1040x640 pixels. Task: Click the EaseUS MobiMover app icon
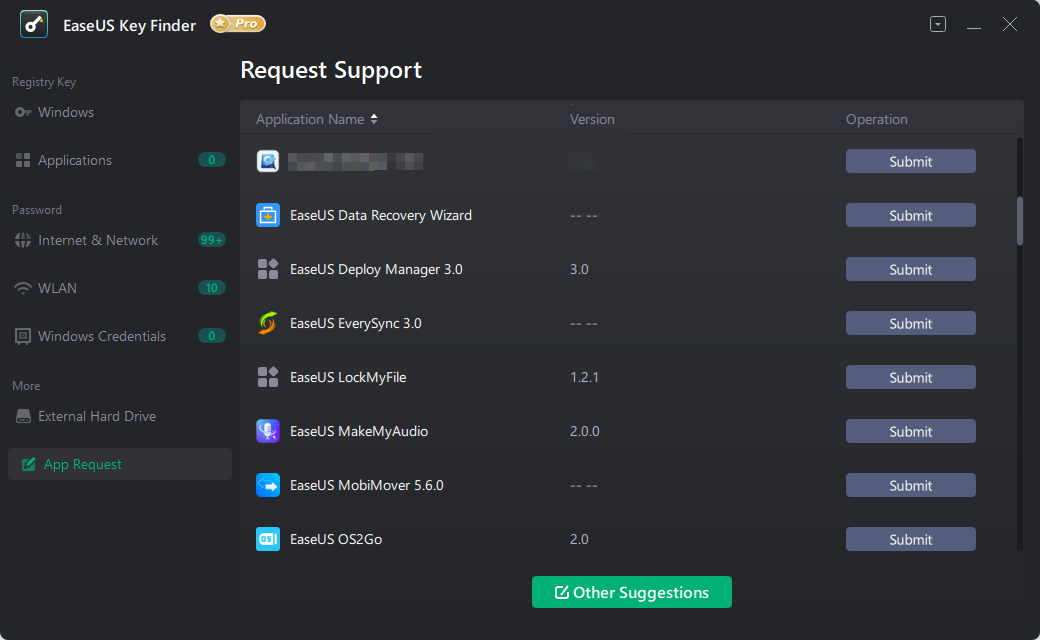pyautogui.click(x=268, y=485)
